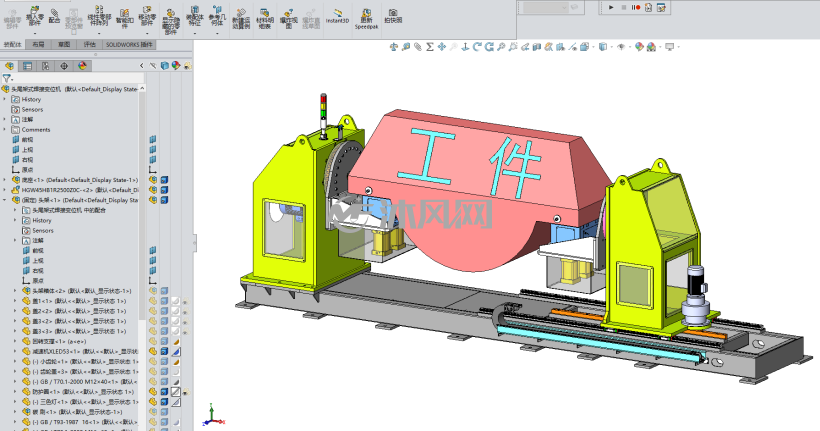820x431 pixels.
Task: Click the zoom magnifier icon in view toolbar
Action: [x=501, y=47]
